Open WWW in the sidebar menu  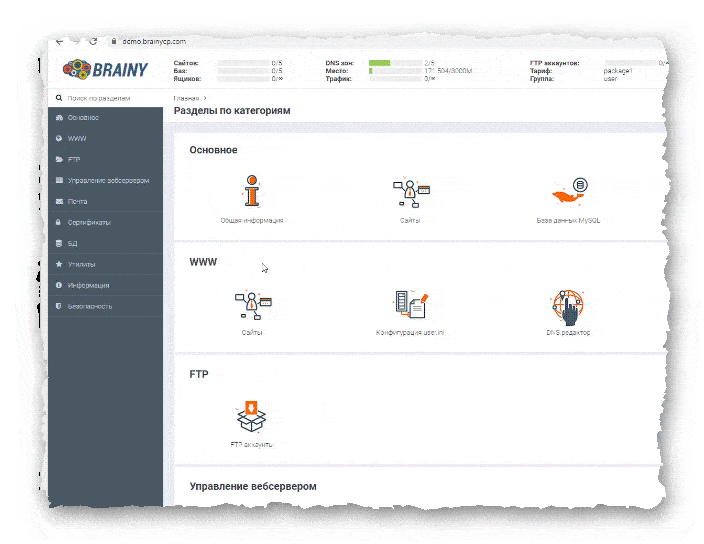click(106, 138)
